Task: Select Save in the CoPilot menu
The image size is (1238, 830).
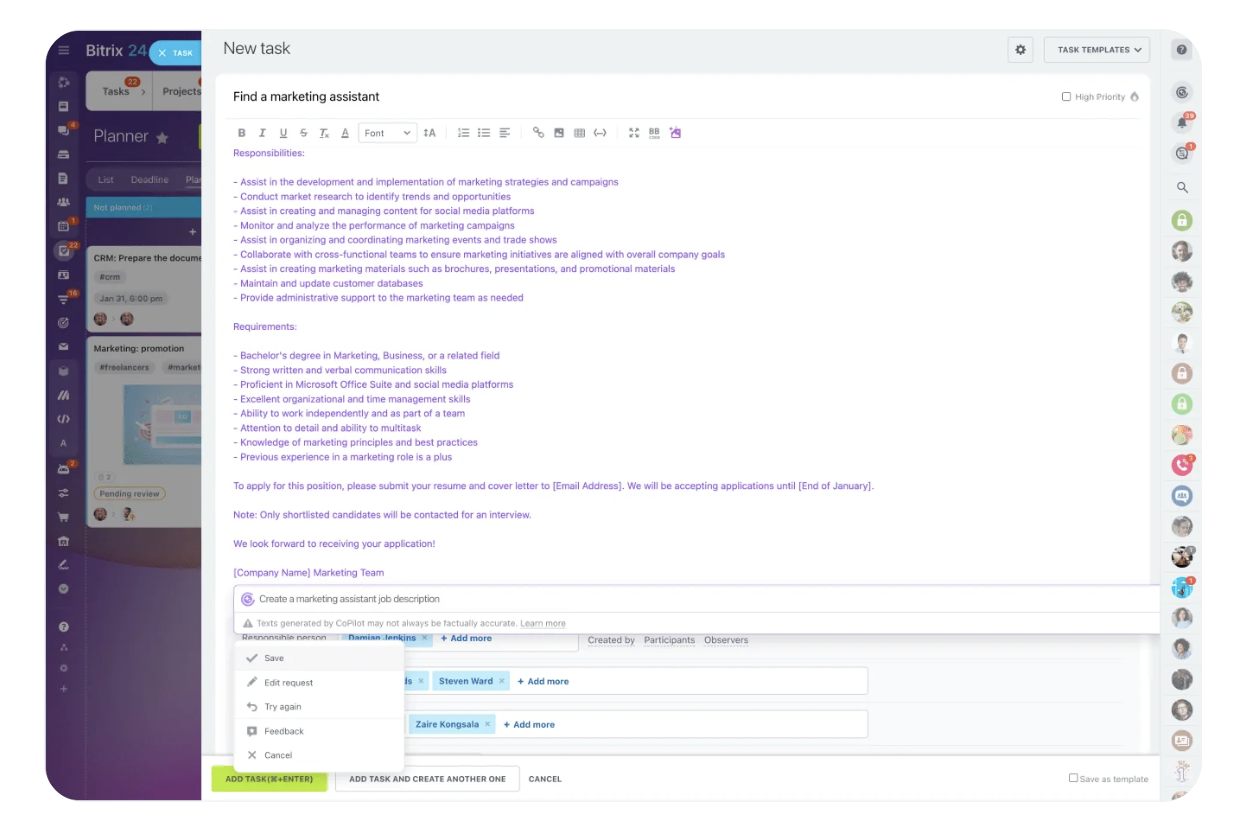Action: pyautogui.click(x=274, y=658)
